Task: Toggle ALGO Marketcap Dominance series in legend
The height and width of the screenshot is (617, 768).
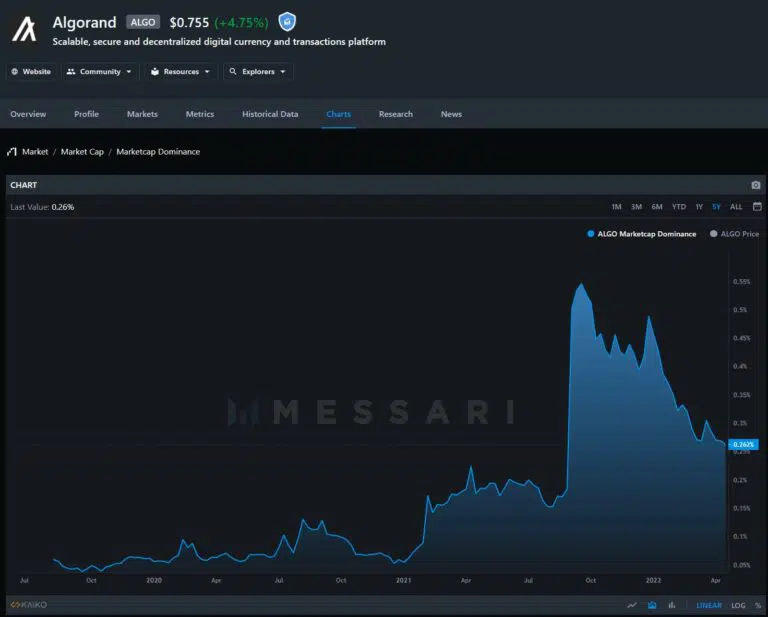Action: pyautogui.click(x=642, y=234)
